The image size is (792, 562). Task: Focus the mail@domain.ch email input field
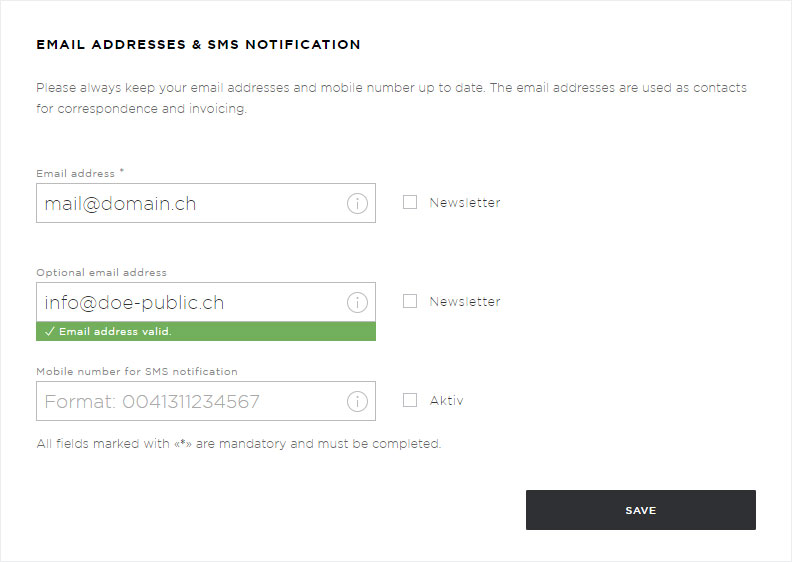pos(206,203)
